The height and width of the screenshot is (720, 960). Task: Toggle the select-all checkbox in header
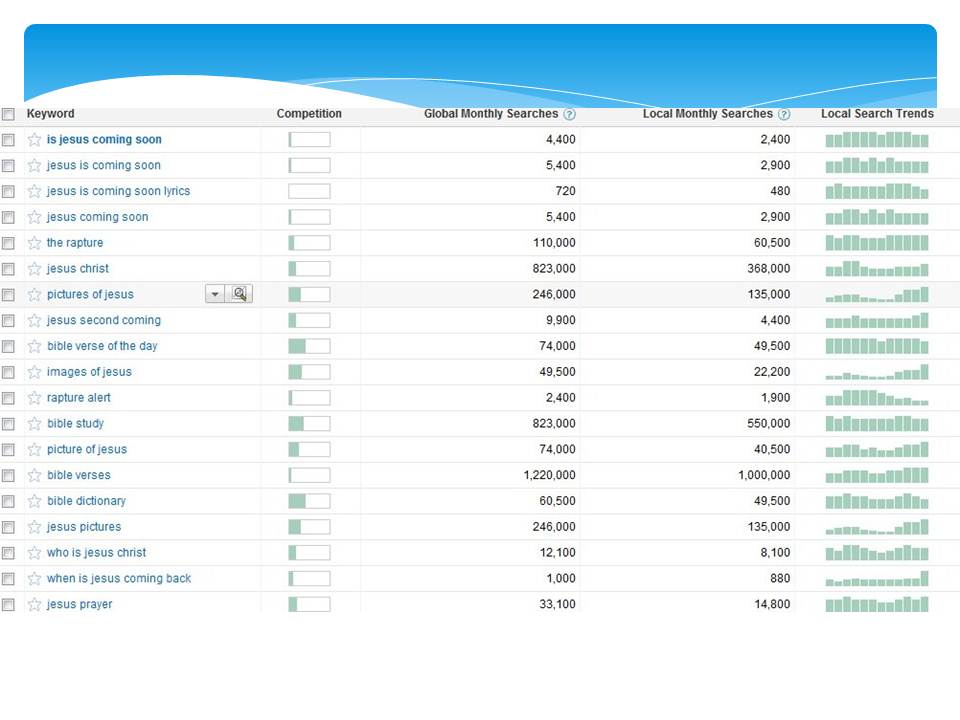[9, 115]
